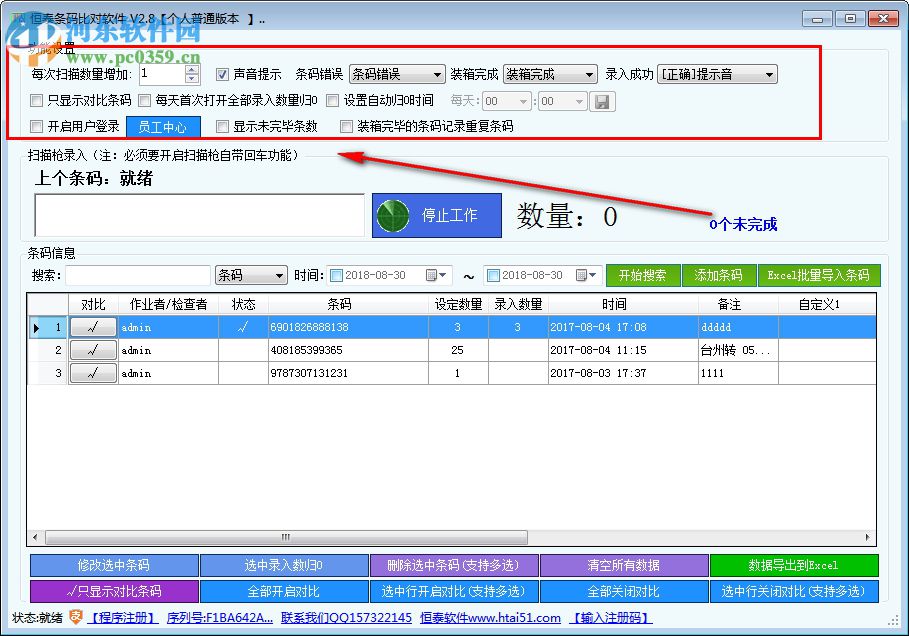The height and width of the screenshot is (636, 909).
Task: Enable the 只显示对比条码 checkbox
Action: [x=37, y=101]
